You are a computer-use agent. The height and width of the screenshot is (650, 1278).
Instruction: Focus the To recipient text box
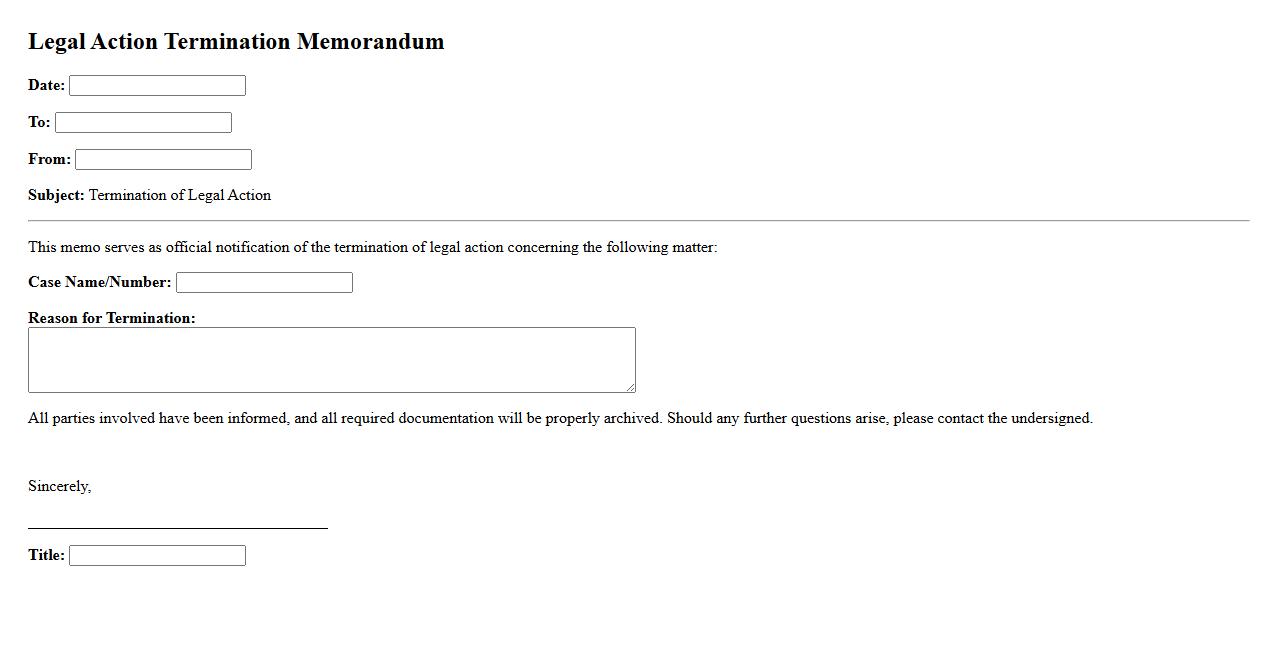tap(143, 123)
